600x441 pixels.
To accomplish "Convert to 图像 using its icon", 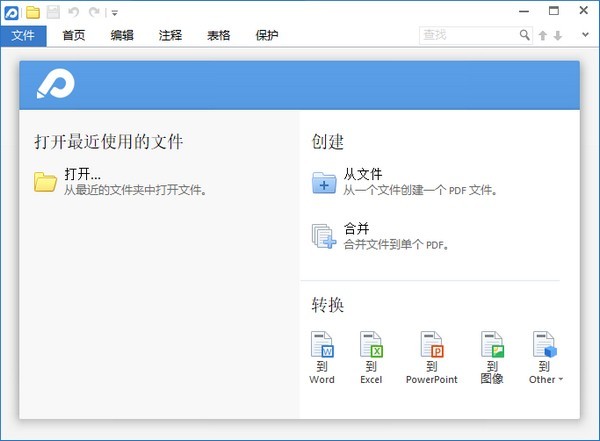I will point(492,344).
